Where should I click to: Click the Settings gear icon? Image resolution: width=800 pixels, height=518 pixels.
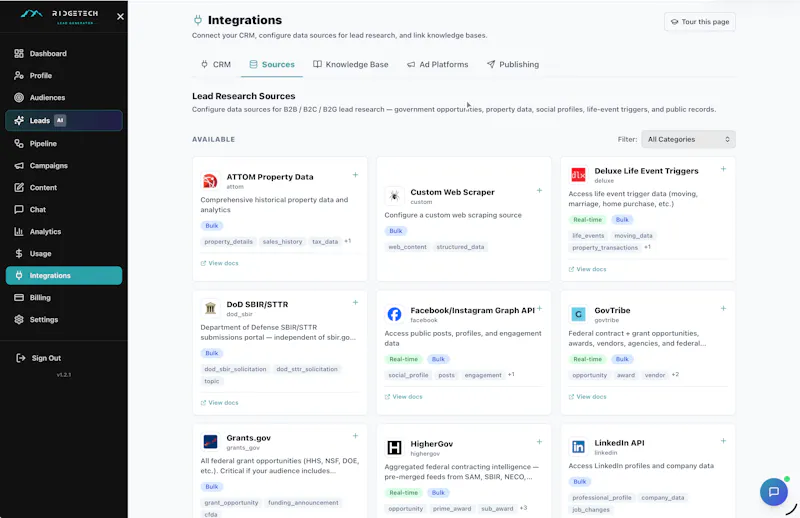pos(19,319)
